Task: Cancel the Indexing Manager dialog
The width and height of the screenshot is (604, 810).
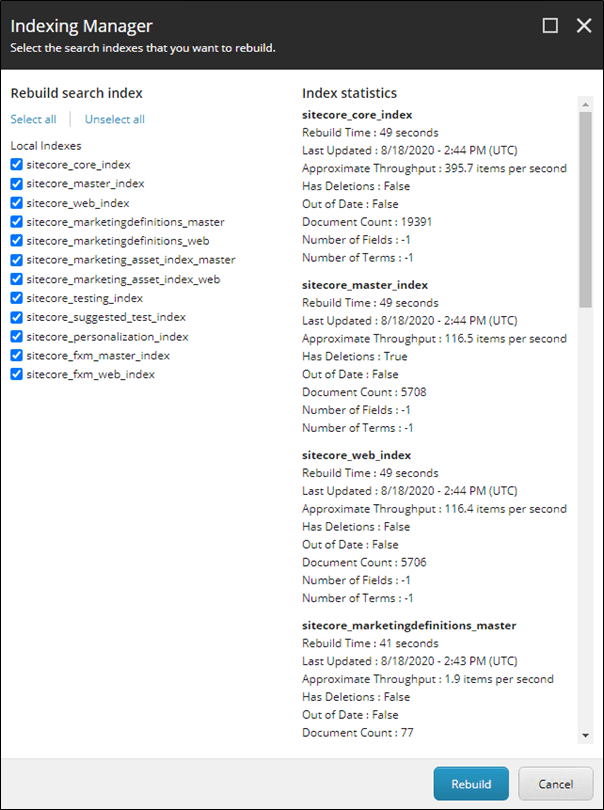Action: coord(555,784)
